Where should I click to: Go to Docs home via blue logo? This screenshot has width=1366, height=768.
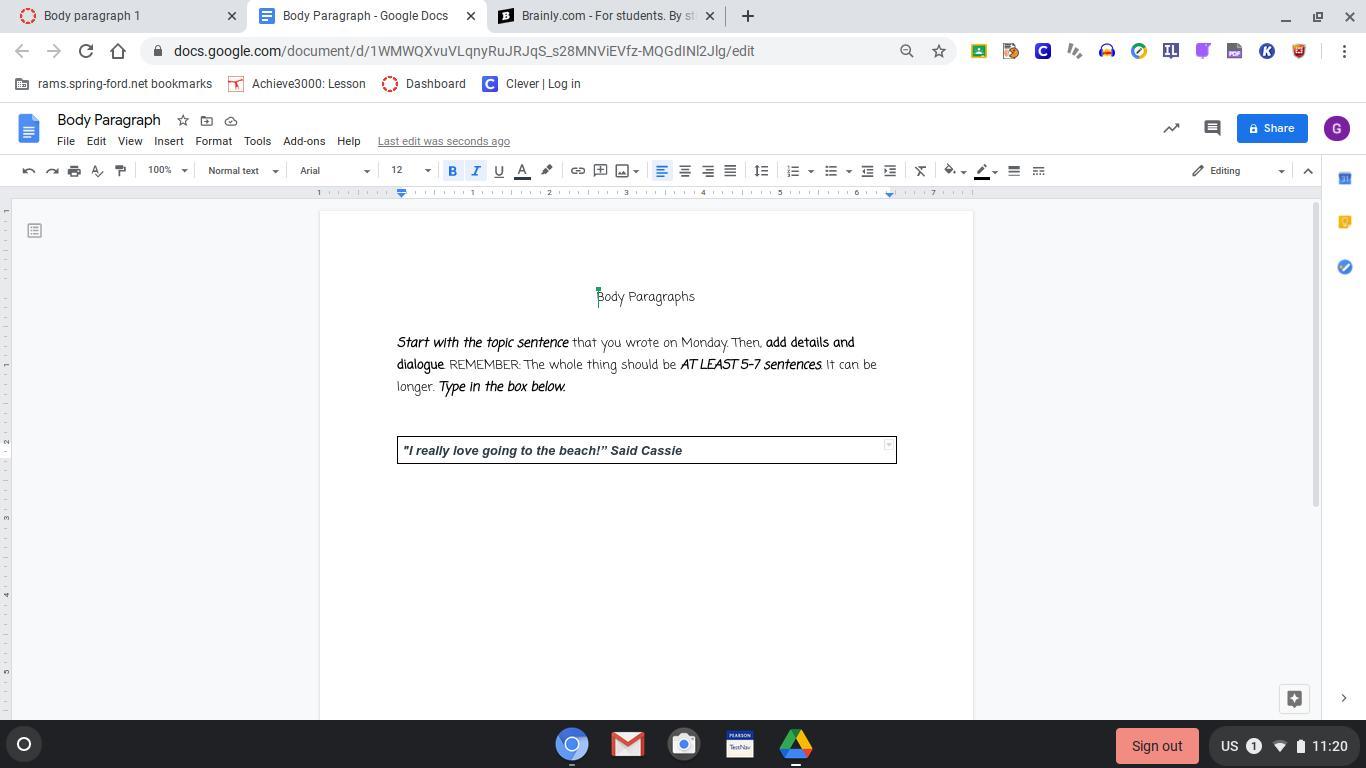pyautogui.click(x=29, y=129)
